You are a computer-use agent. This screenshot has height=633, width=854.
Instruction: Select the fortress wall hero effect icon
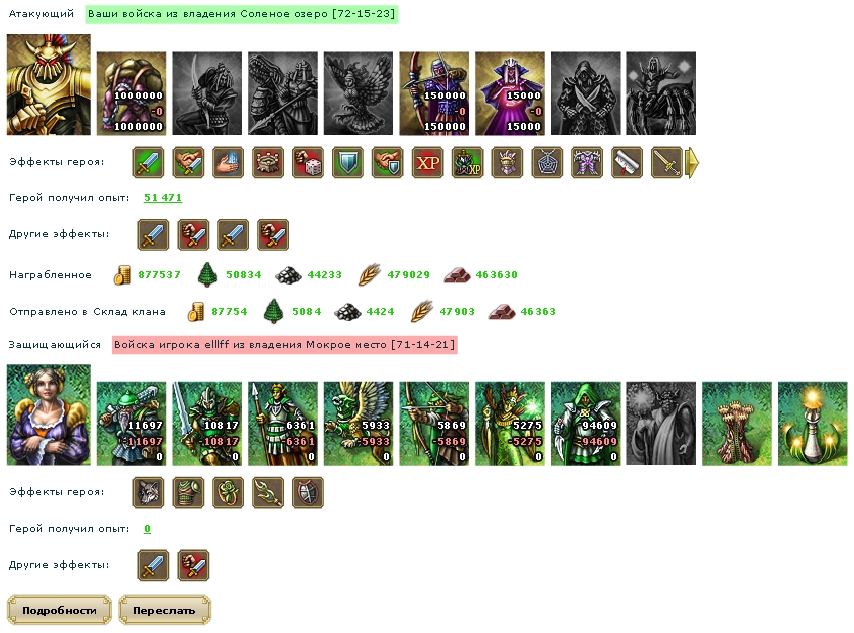pyautogui.click(x=268, y=162)
